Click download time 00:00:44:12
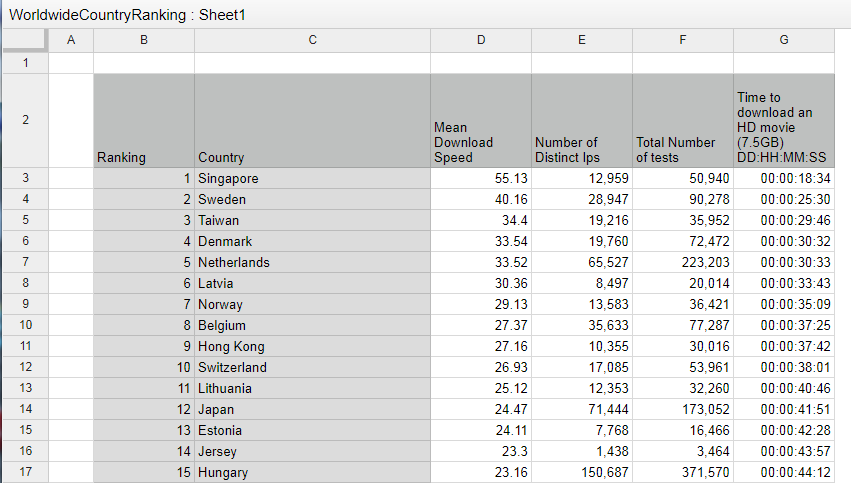The width and height of the screenshot is (851, 483). pos(784,472)
